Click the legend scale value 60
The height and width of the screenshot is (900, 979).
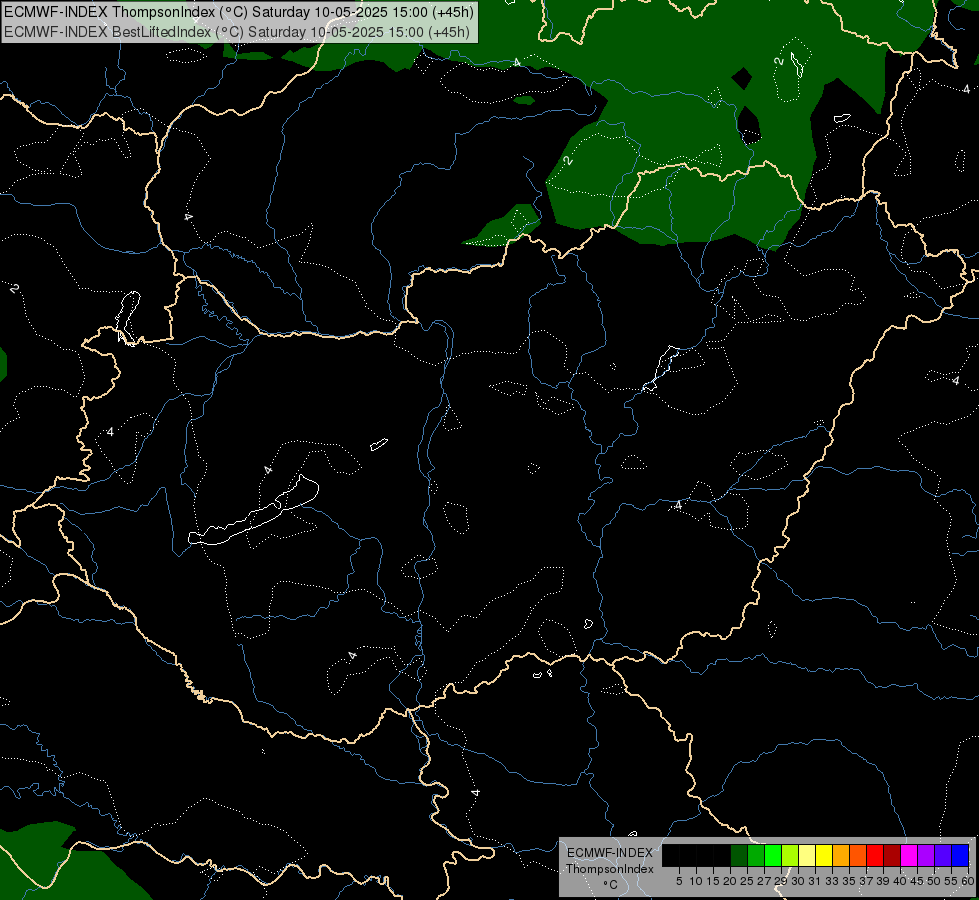967,881
